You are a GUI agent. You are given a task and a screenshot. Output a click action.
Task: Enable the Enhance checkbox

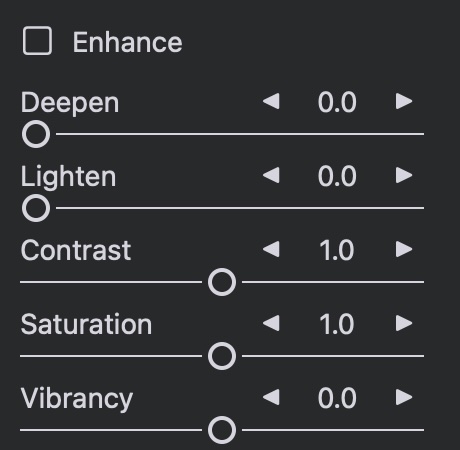pyautogui.click(x=37, y=41)
